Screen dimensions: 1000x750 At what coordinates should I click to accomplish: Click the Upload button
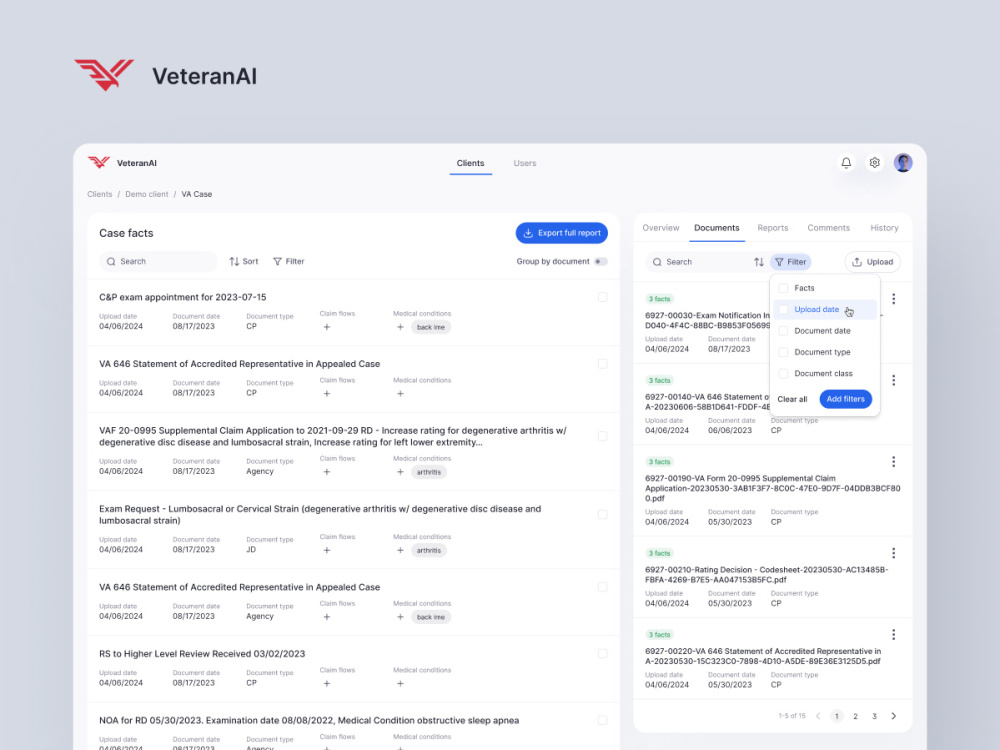pyautogui.click(x=872, y=261)
